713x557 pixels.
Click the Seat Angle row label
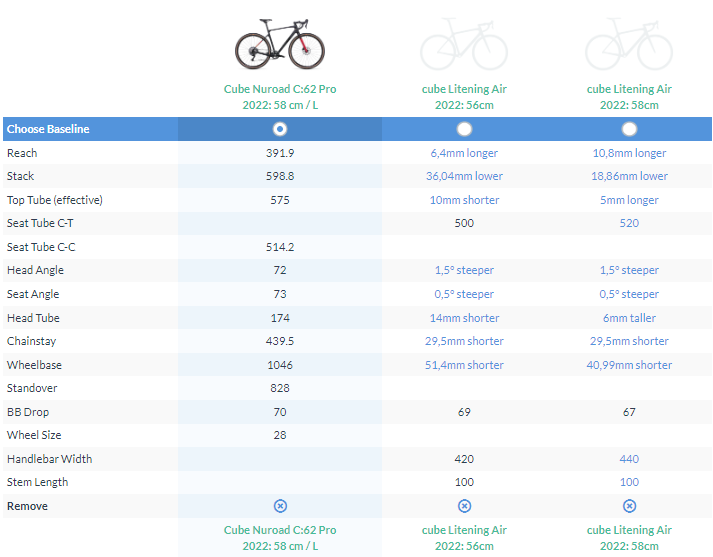pos(33,294)
